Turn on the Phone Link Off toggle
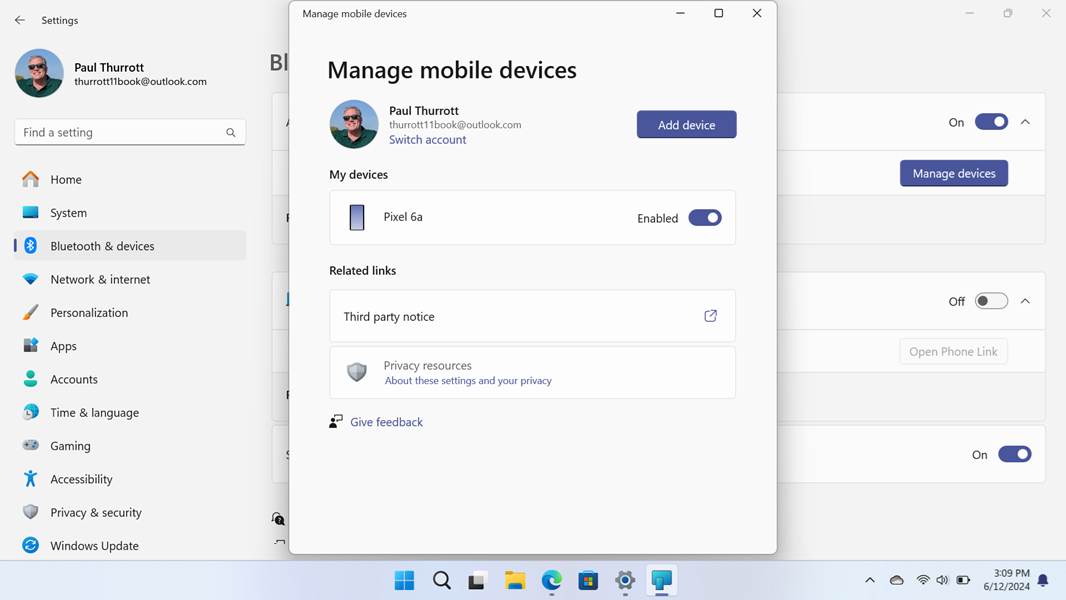Image resolution: width=1066 pixels, height=600 pixels. [x=991, y=301]
